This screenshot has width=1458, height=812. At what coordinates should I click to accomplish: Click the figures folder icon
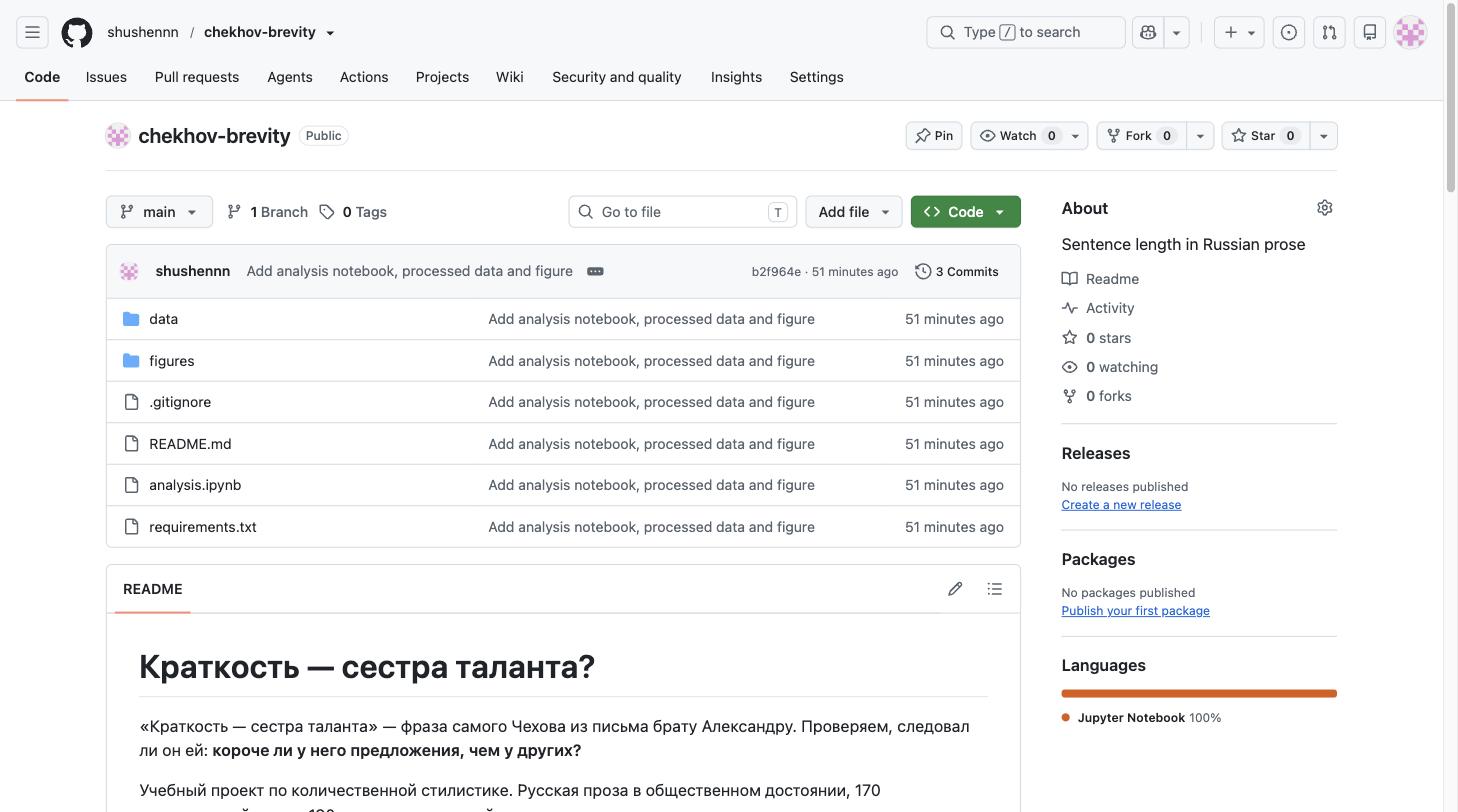click(131, 361)
